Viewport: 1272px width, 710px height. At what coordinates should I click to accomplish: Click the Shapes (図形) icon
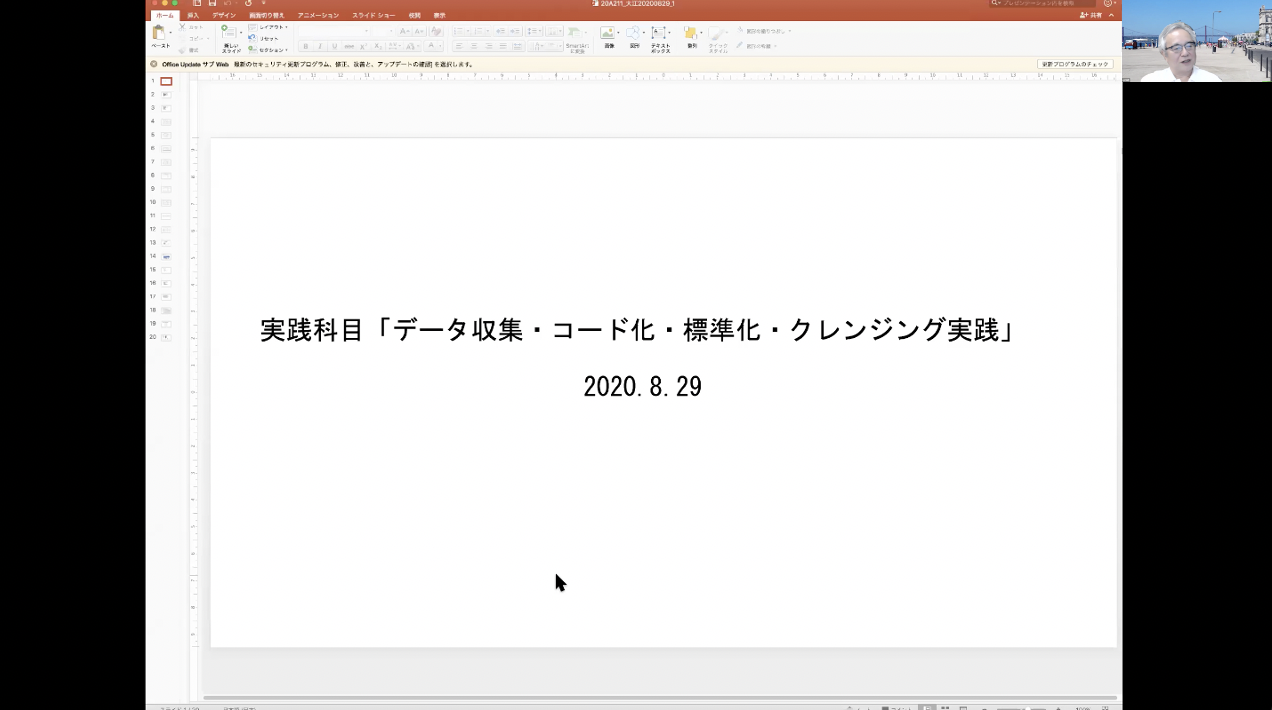tap(633, 33)
